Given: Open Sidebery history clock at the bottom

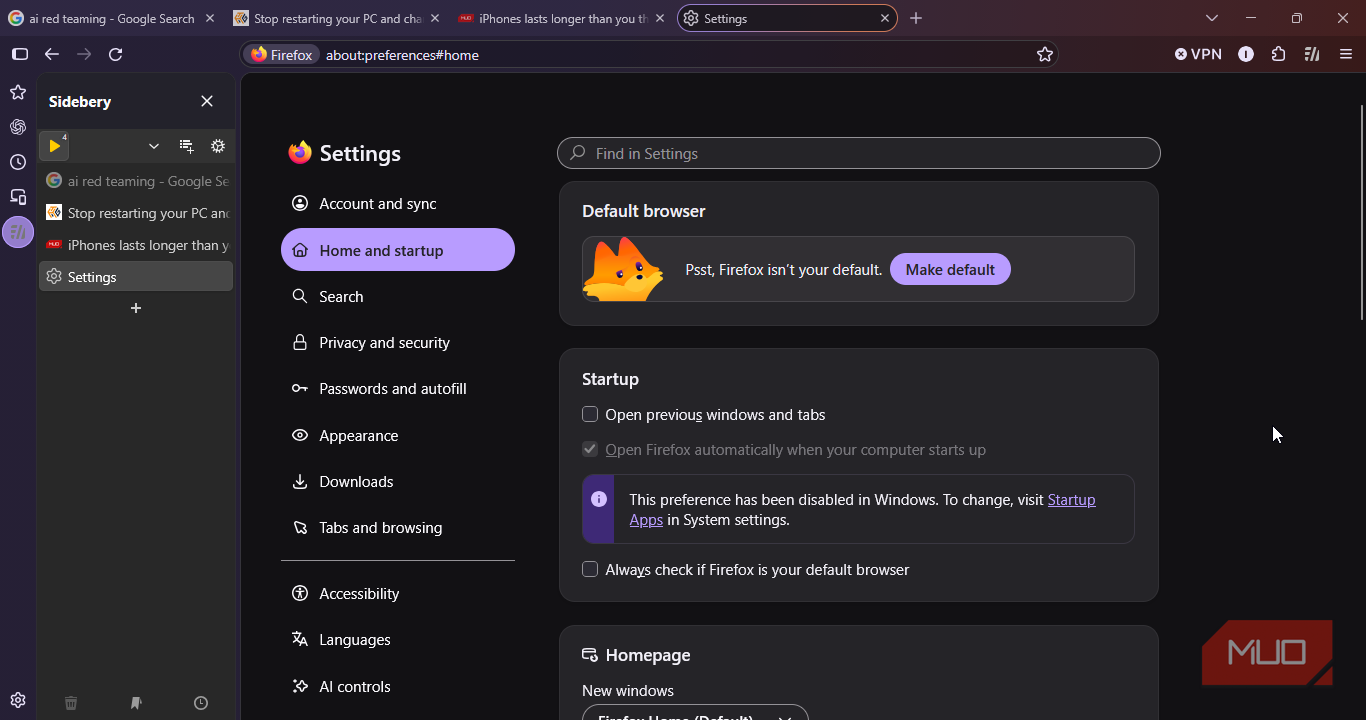Looking at the screenshot, I should click(x=201, y=703).
